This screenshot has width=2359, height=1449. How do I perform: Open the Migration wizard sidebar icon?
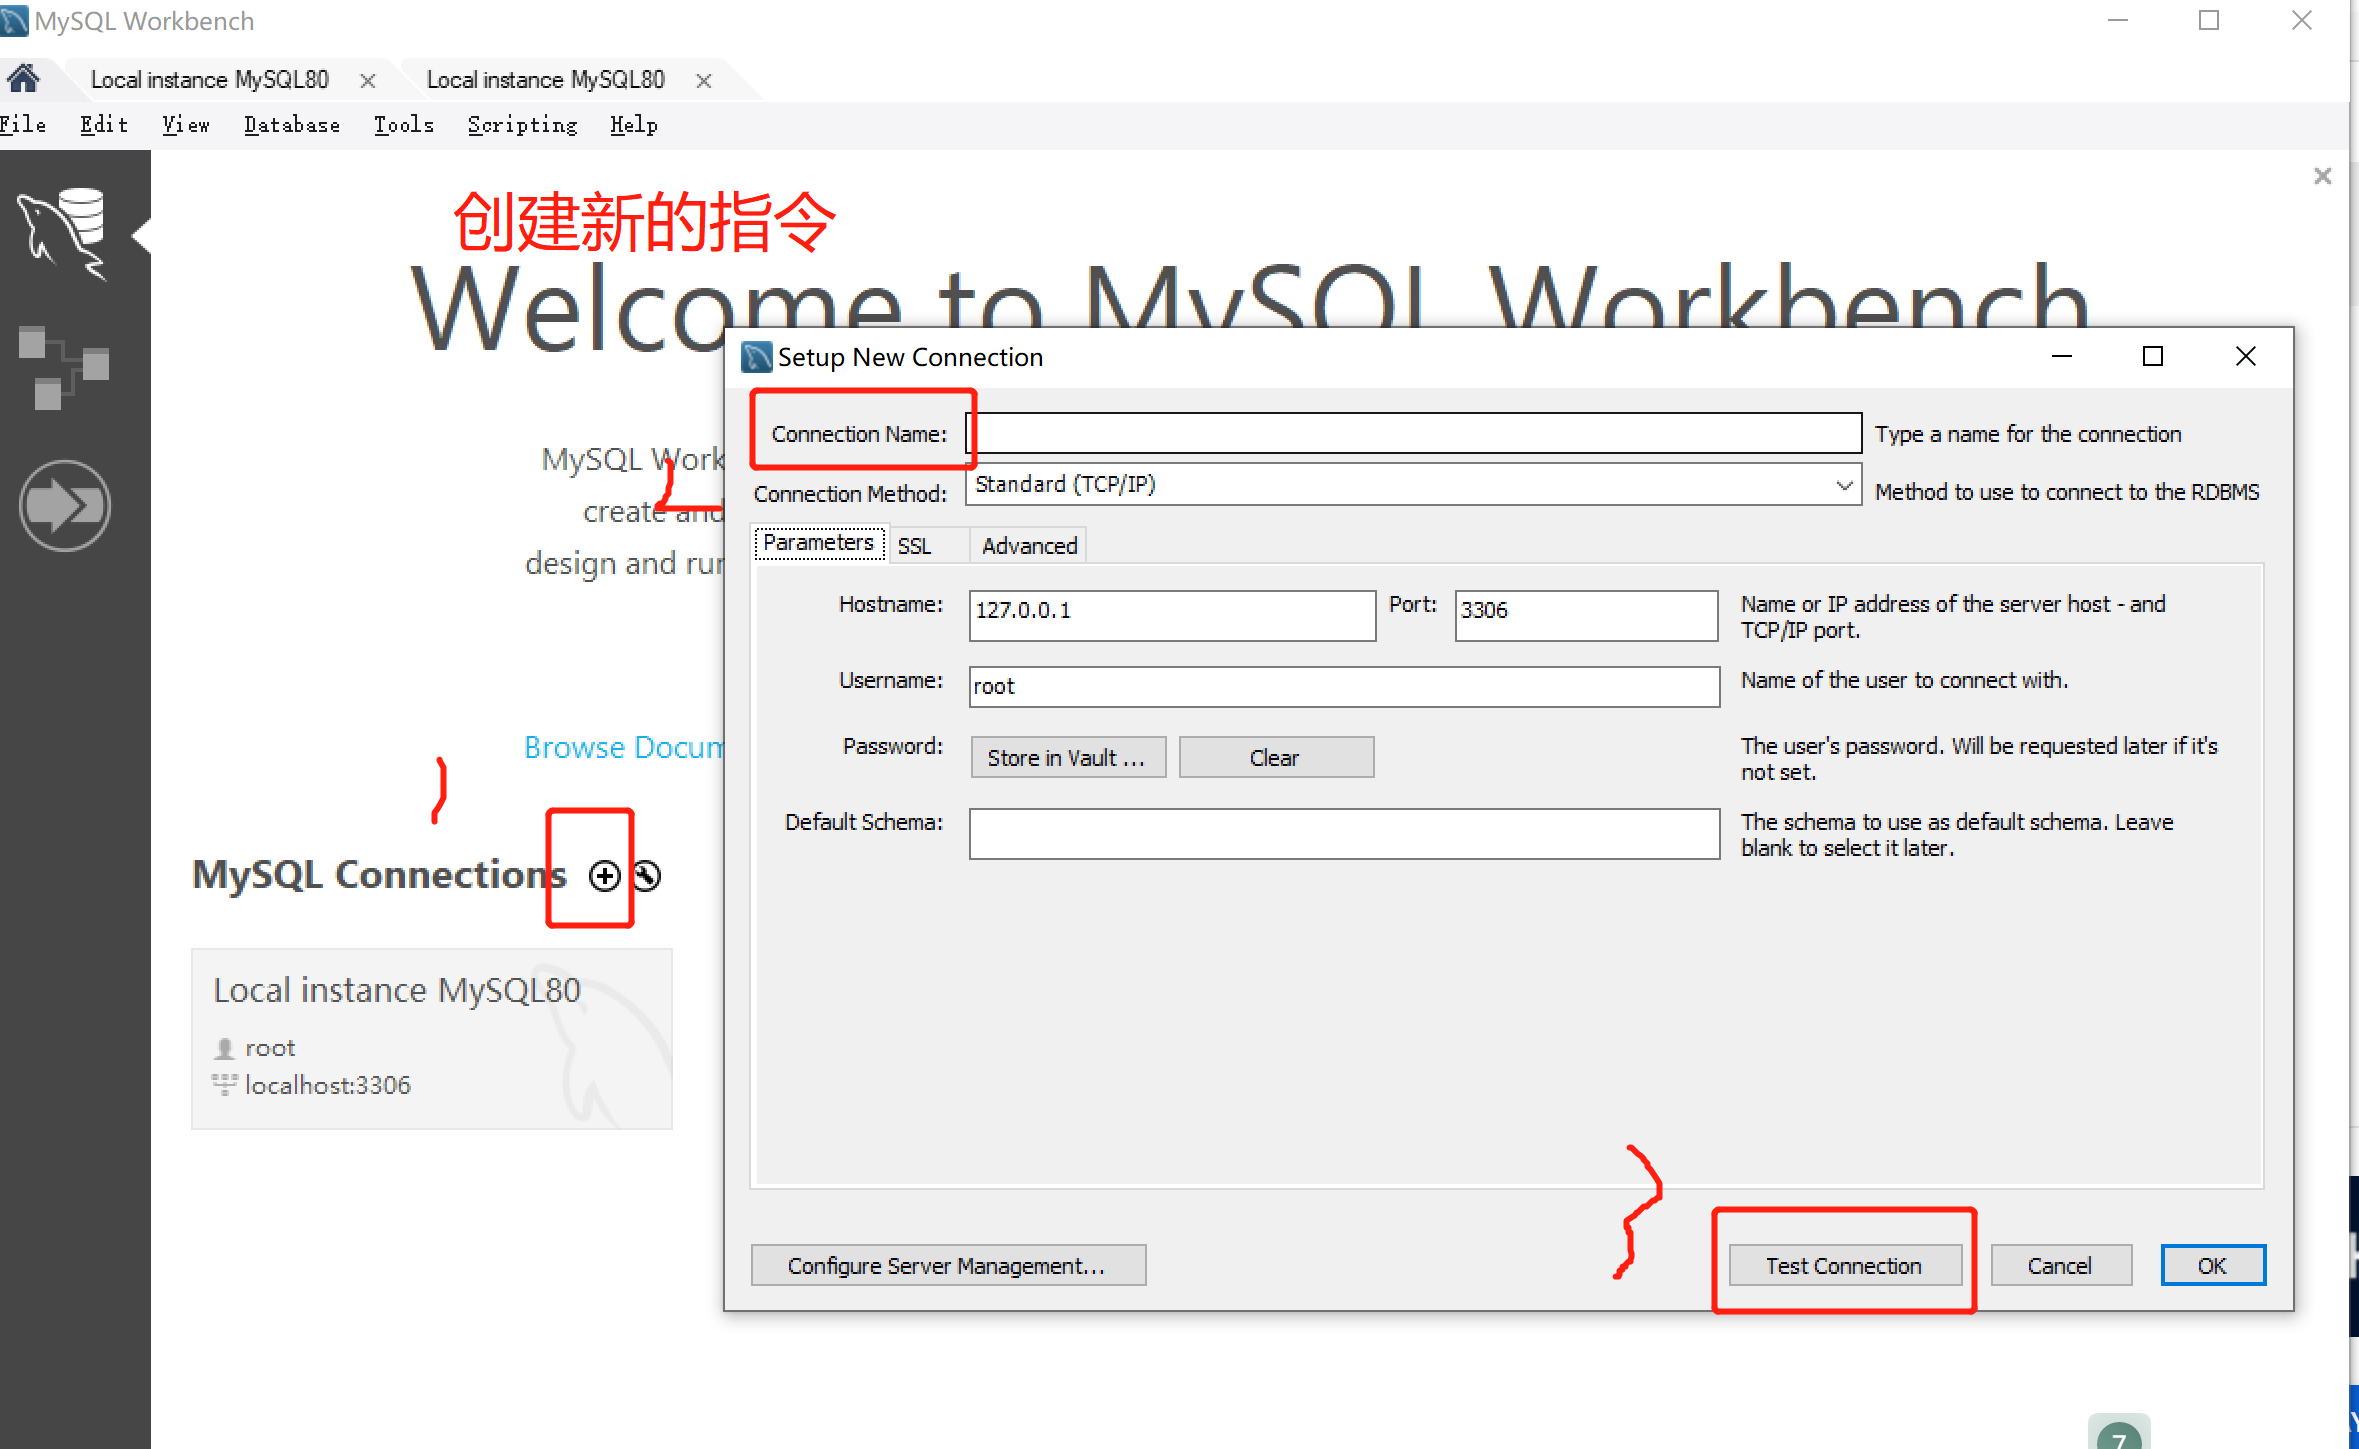point(64,506)
